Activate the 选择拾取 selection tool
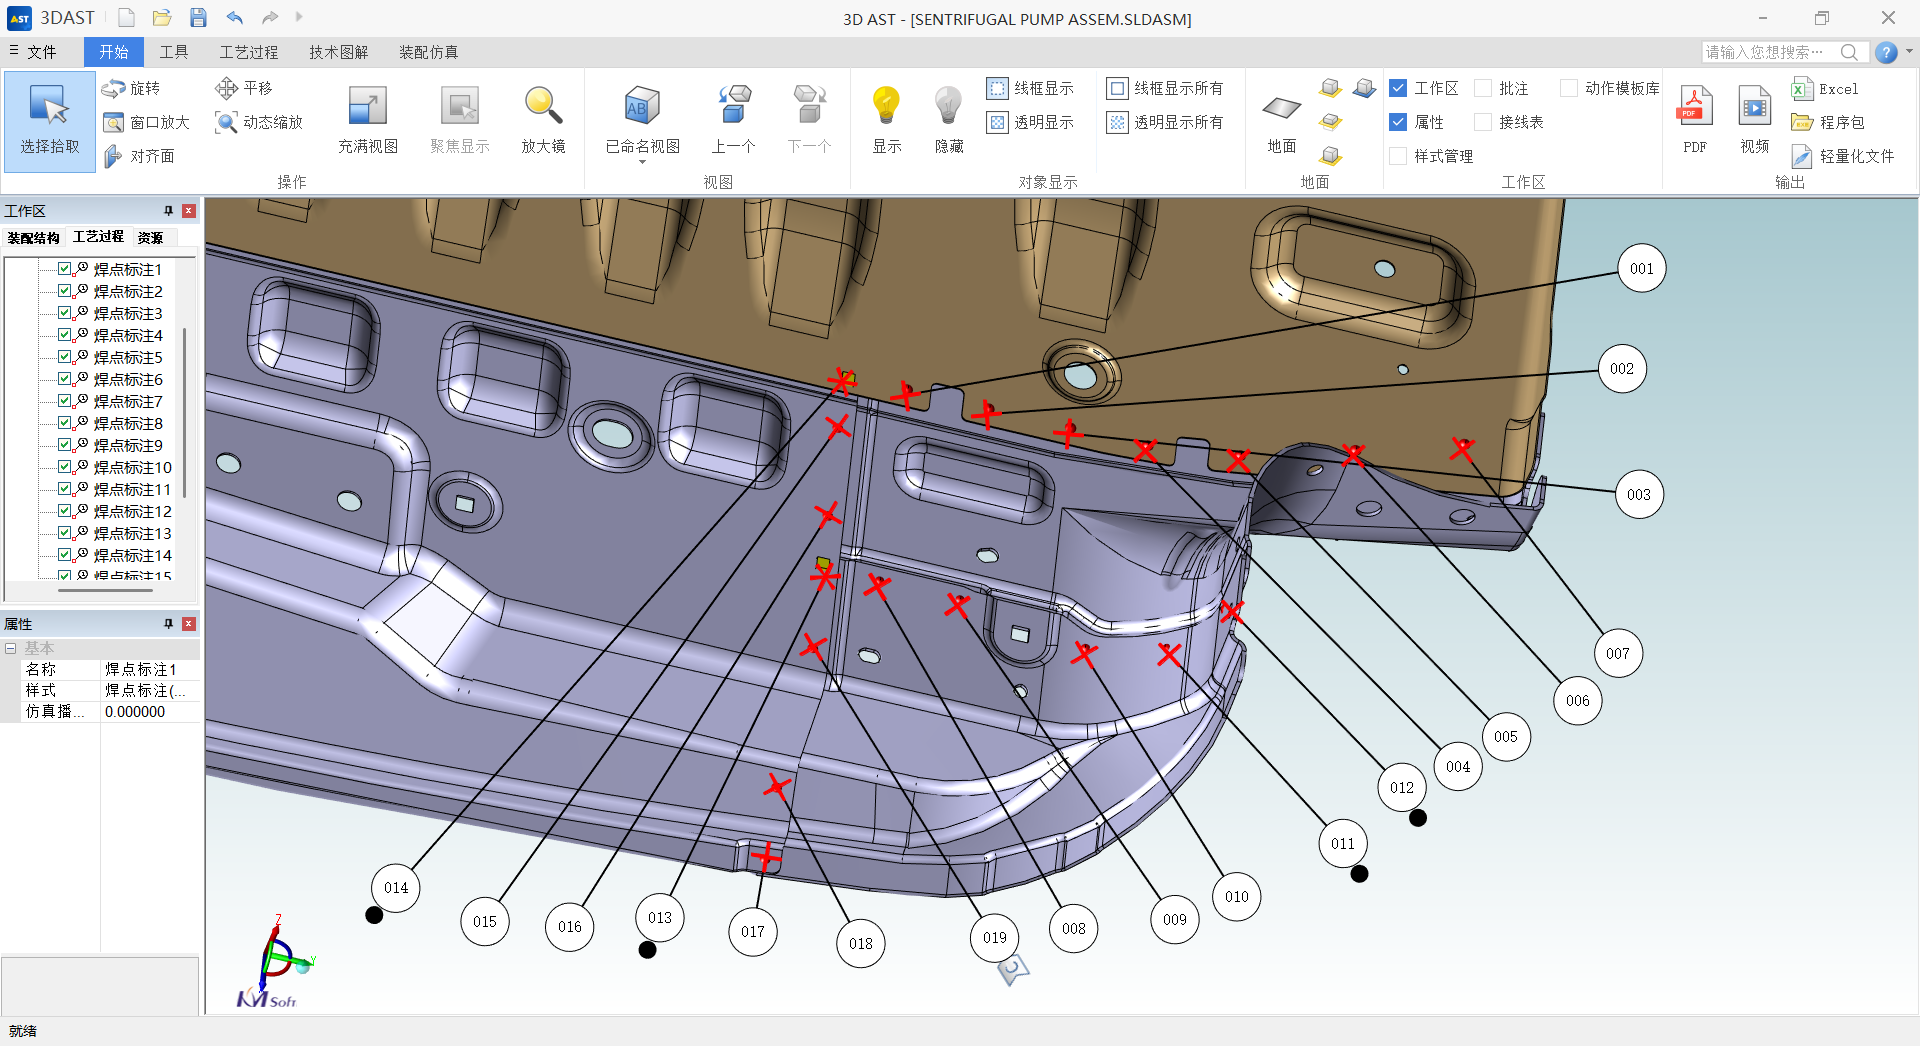This screenshot has width=1920, height=1046. pos(49,120)
